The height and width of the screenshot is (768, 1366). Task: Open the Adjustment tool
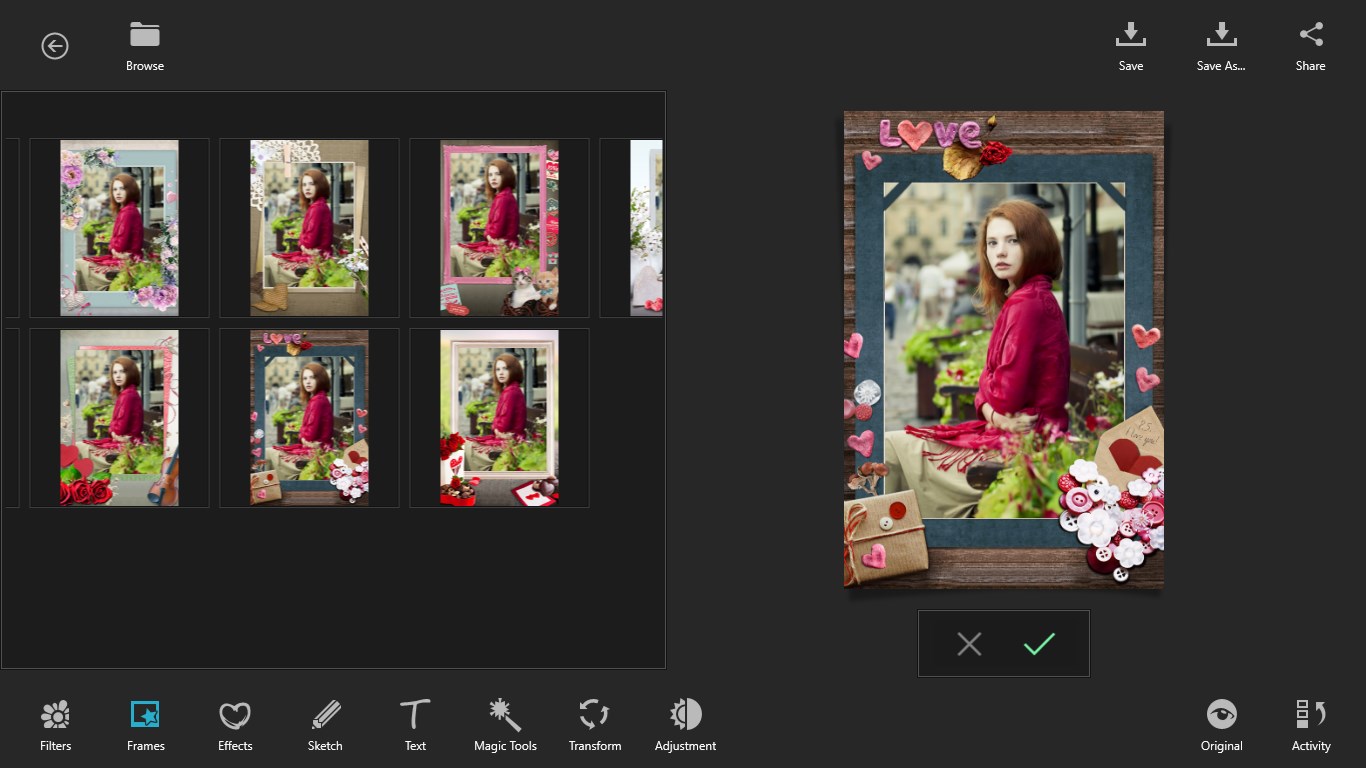point(685,724)
